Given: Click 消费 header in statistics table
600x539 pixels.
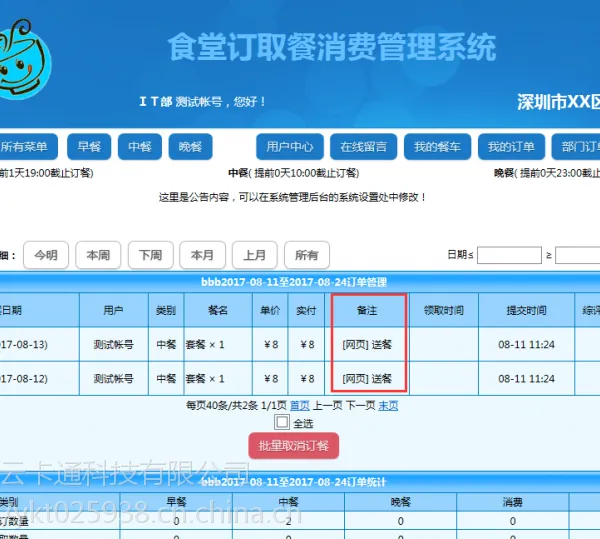Looking at the screenshot, I should click(x=513, y=502).
